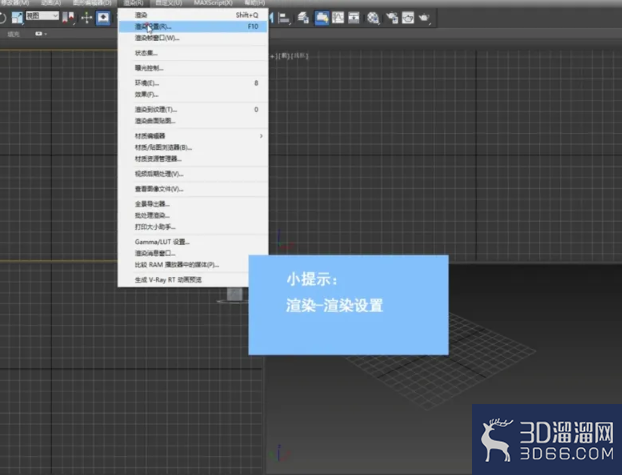Open 图形编辑器(D) menu in menu bar
The width and height of the screenshot is (622, 475).
coord(92,3)
